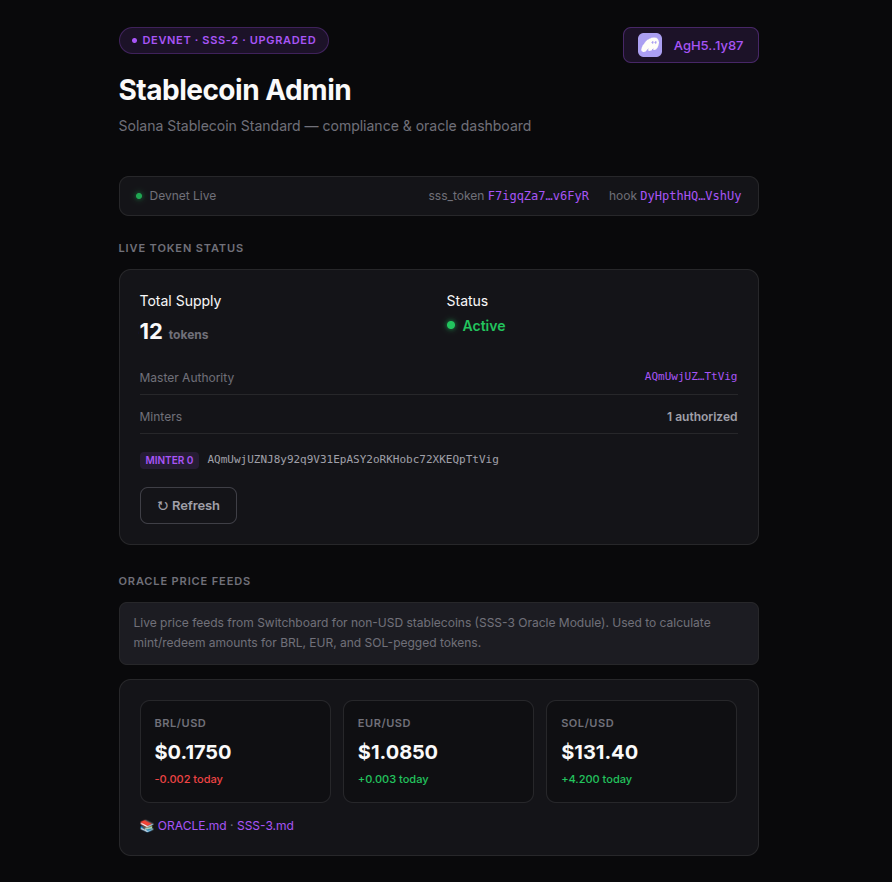Click the full minter address text
This screenshot has width=892, height=882.
point(352,460)
